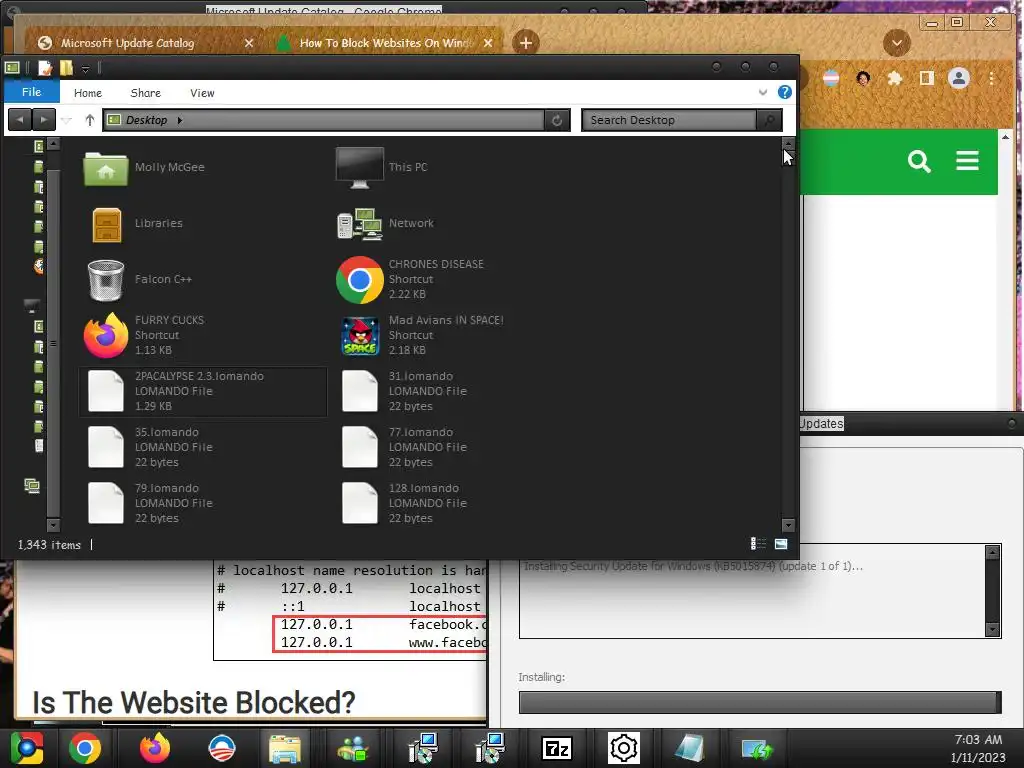
Task: Open File Explorer taskbar button
Action: (x=285, y=748)
